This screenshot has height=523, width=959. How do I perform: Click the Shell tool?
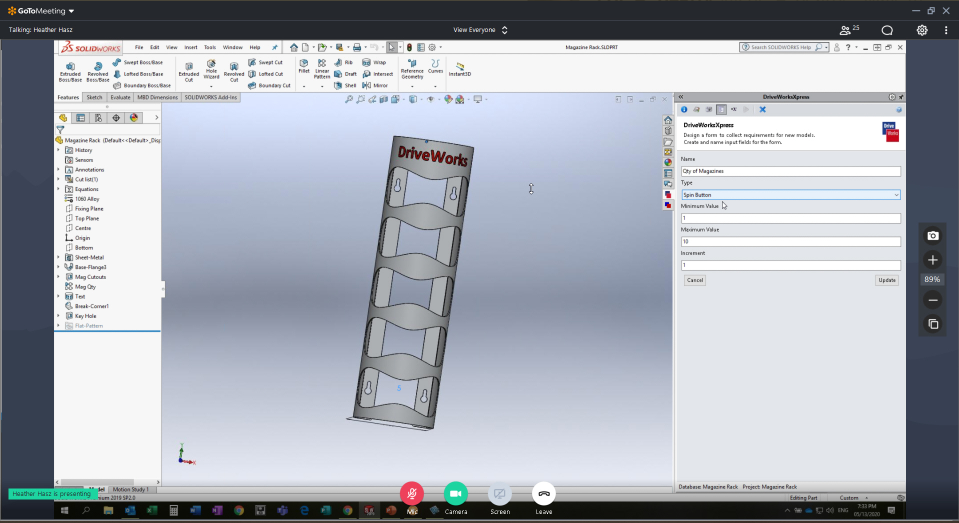pyautogui.click(x=345, y=86)
